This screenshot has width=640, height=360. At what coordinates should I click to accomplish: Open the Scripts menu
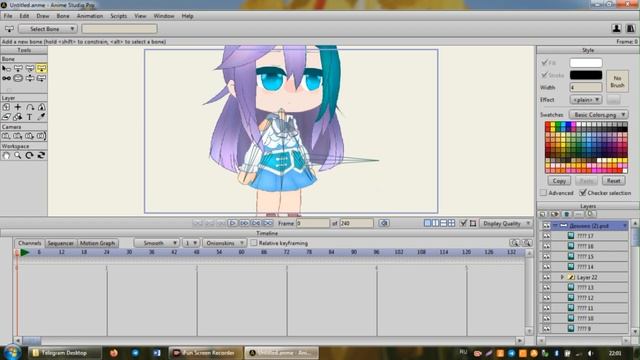tap(118, 16)
